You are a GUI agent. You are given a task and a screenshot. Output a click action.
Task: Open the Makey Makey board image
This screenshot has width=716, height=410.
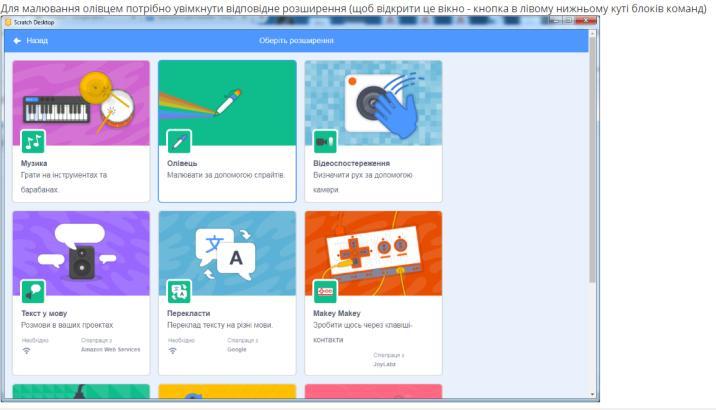[x=374, y=253]
